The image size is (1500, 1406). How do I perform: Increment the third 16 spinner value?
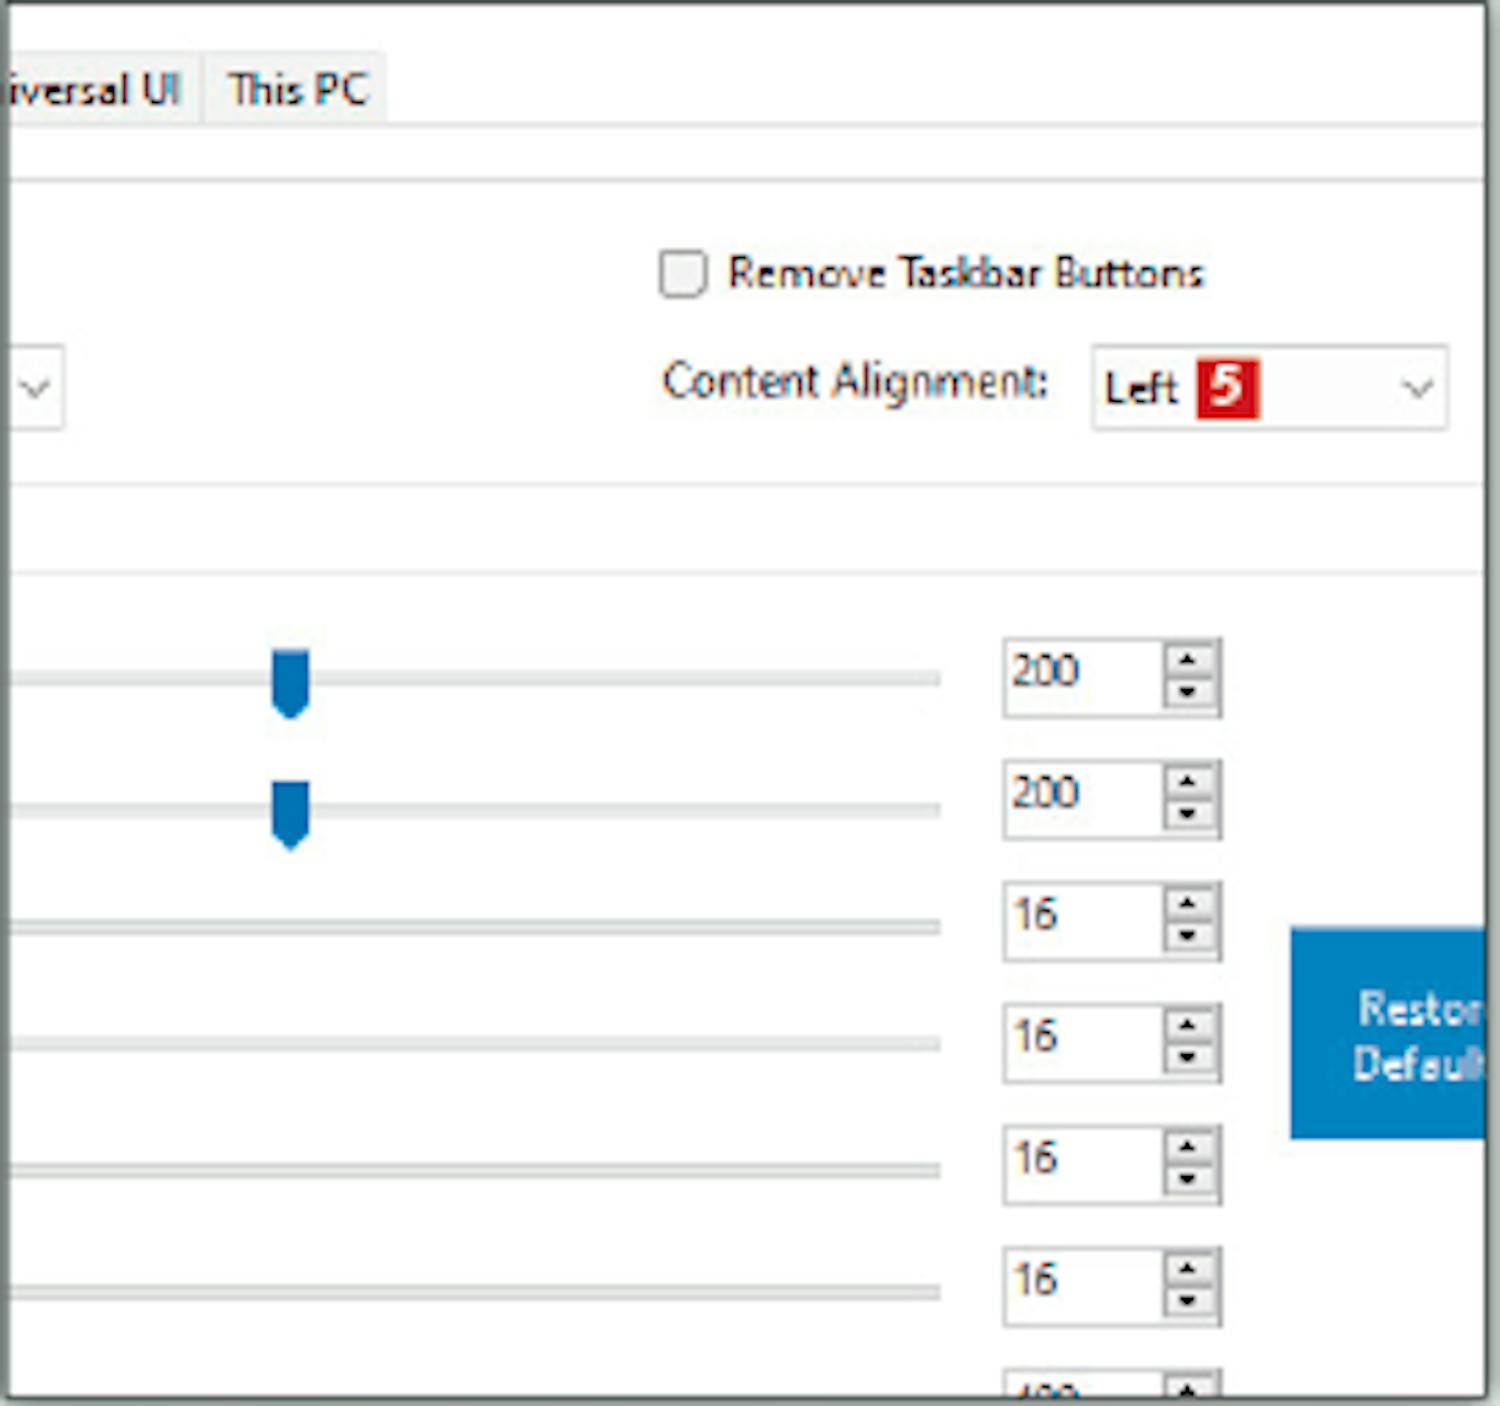pos(1188,1147)
